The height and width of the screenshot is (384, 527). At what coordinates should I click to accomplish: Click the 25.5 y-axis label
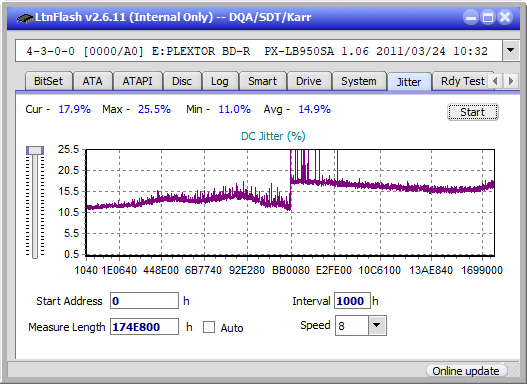pyautogui.click(x=68, y=149)
